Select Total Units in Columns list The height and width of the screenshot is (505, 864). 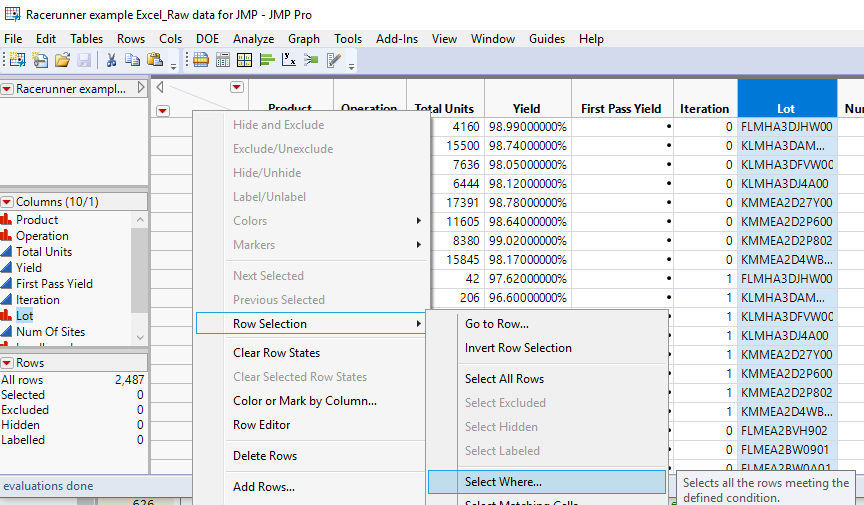coord(44,251)
